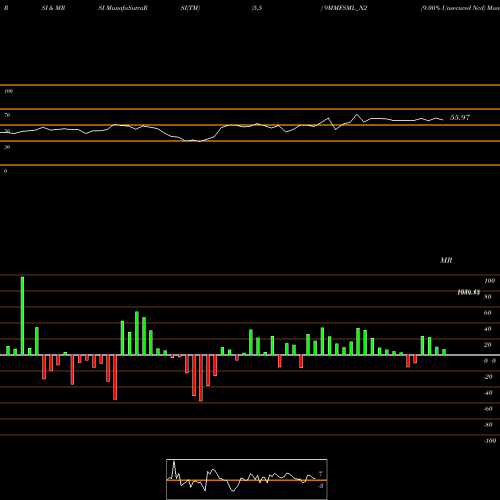The width and height of the screenshot is (500, 500).
Task: Click the 'MR' panel label
Action: pyautogui.click(x=446, y=260)
